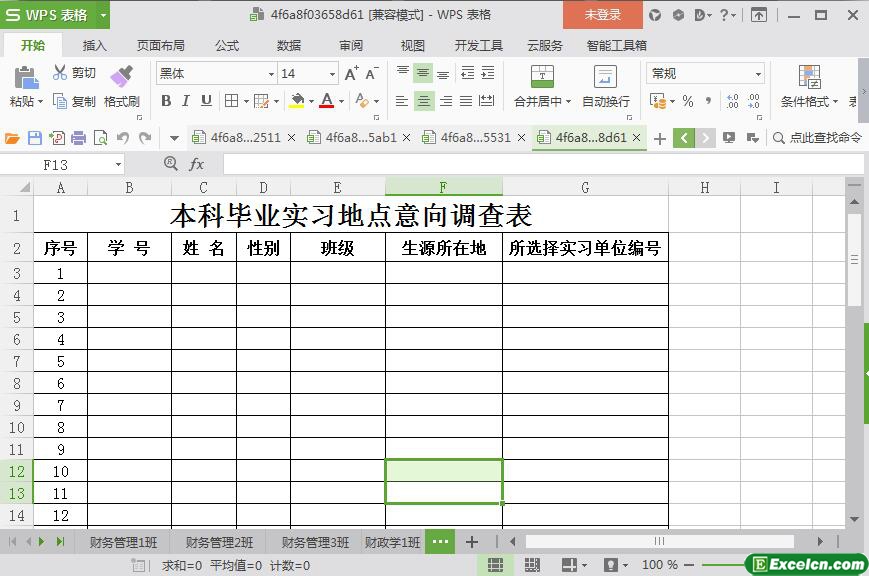Click the Format Painter (格式刷) icon

click(121, 77)
